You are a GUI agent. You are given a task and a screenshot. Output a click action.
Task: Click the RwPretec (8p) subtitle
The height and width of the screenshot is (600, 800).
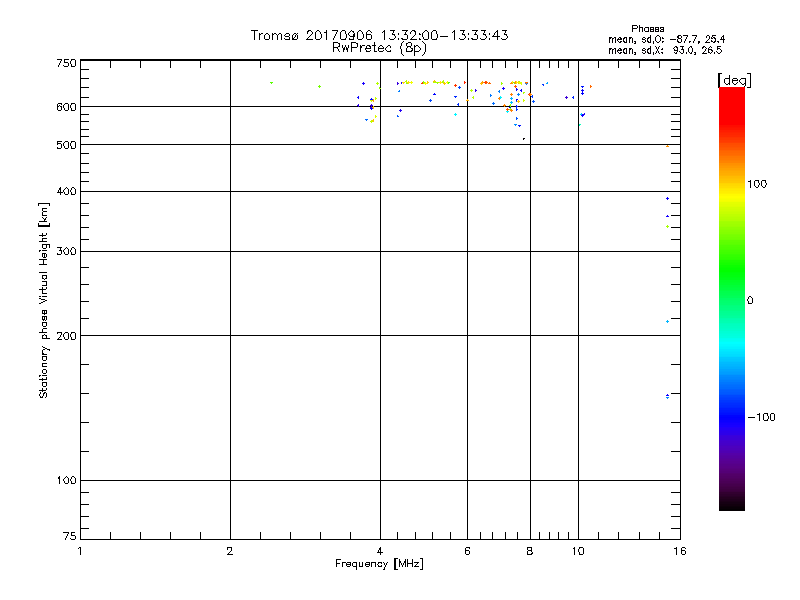click(379, 47)
